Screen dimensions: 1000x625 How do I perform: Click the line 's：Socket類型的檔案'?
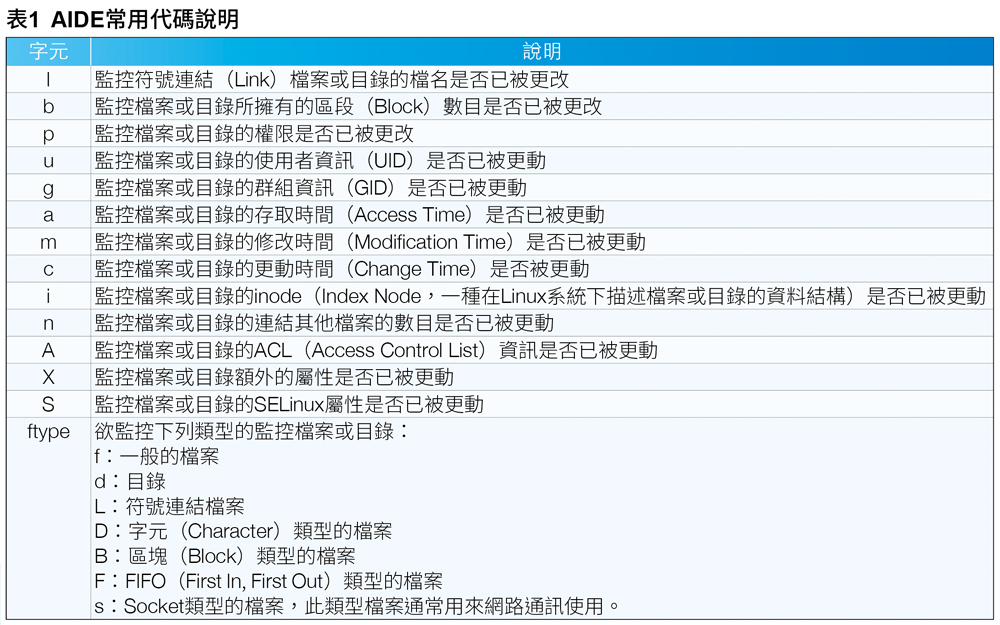pyautogui.click(x=357, y=606)
